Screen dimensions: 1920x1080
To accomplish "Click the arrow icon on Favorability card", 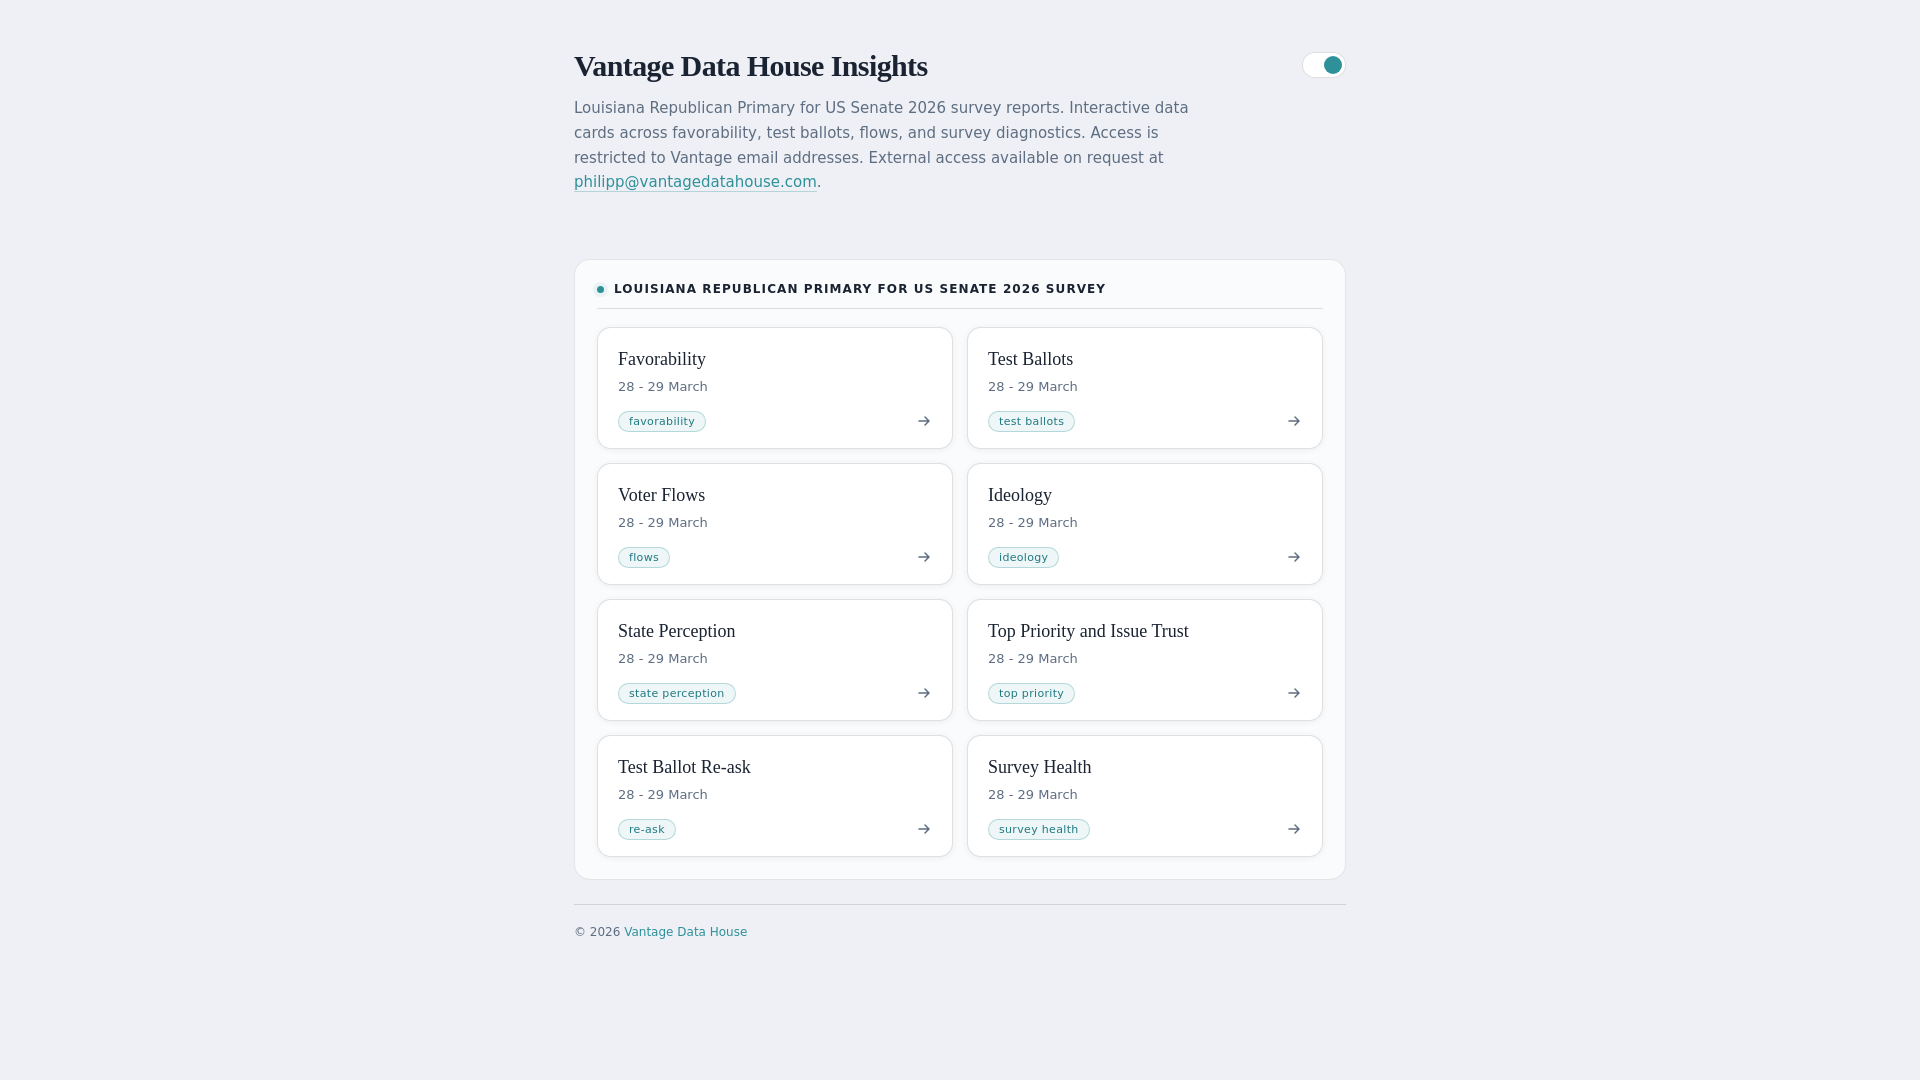I will click(924, 421).
